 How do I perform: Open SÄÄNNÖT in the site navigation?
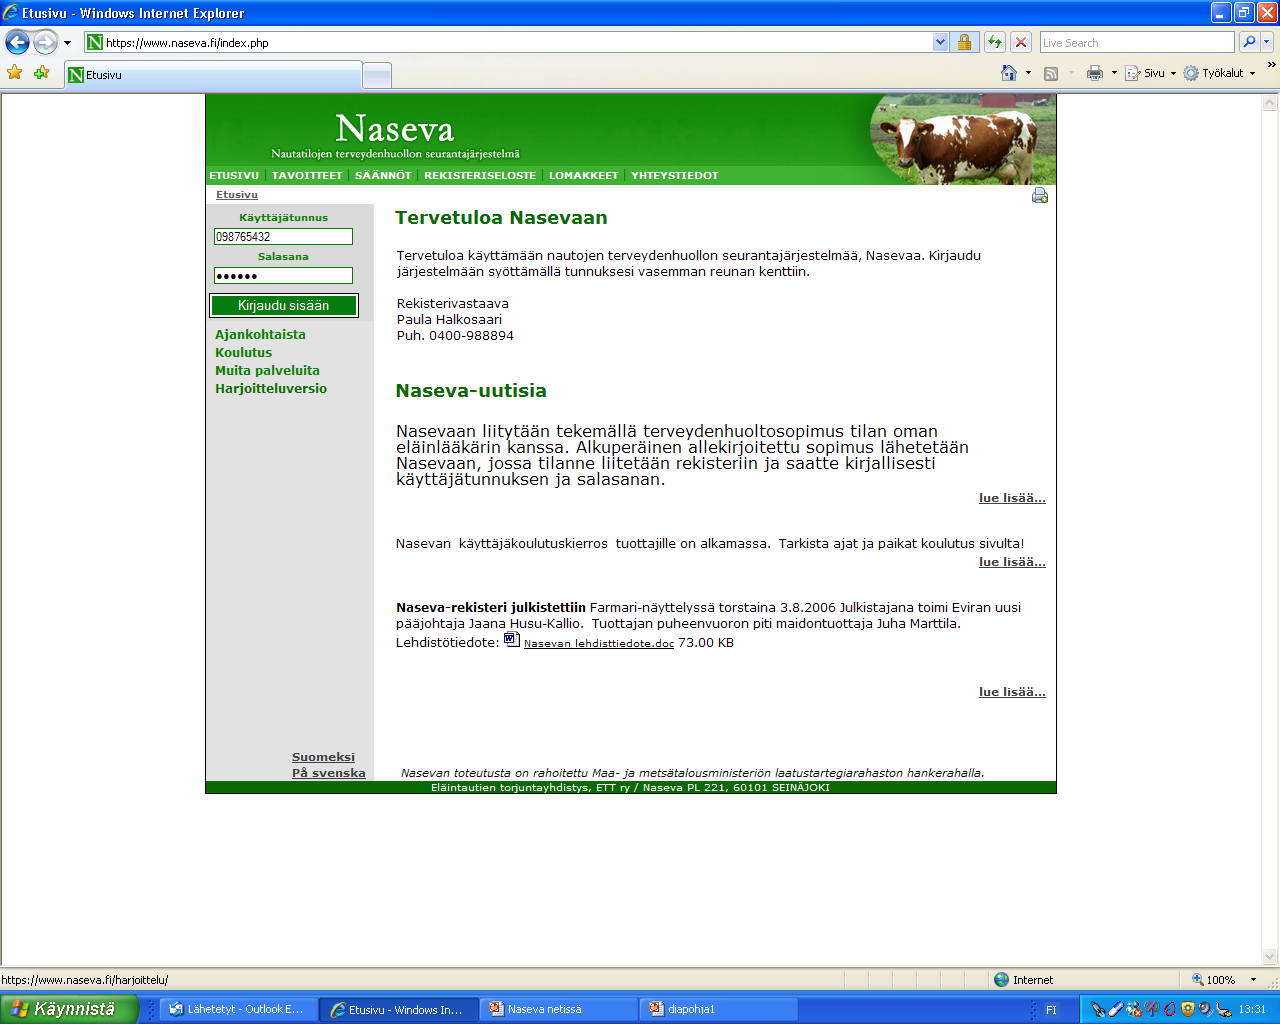pos(383,175)
